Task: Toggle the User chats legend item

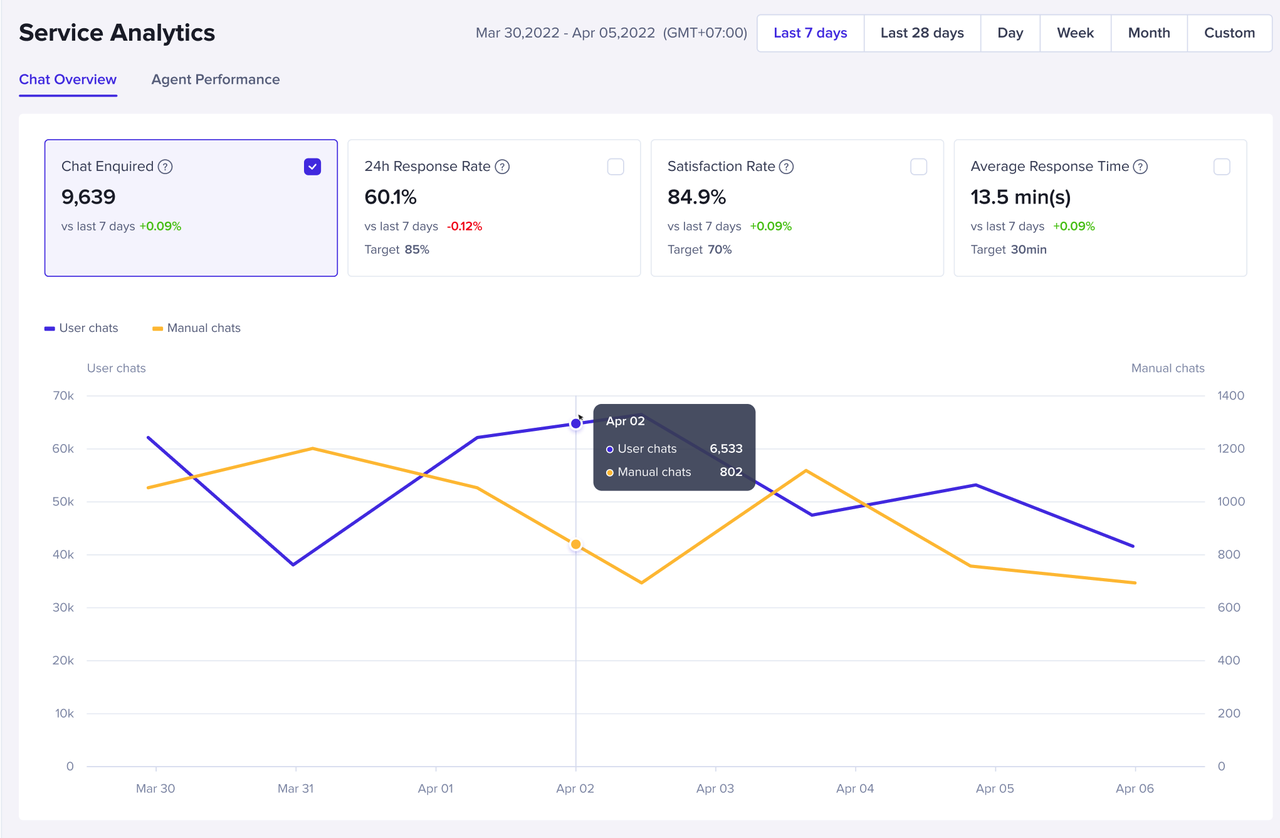Action: tap(81, 328)
